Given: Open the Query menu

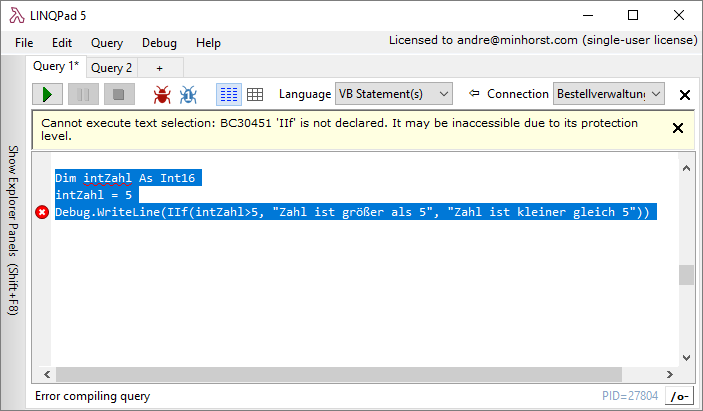Looking at the screenshot, I should point(107,43).
